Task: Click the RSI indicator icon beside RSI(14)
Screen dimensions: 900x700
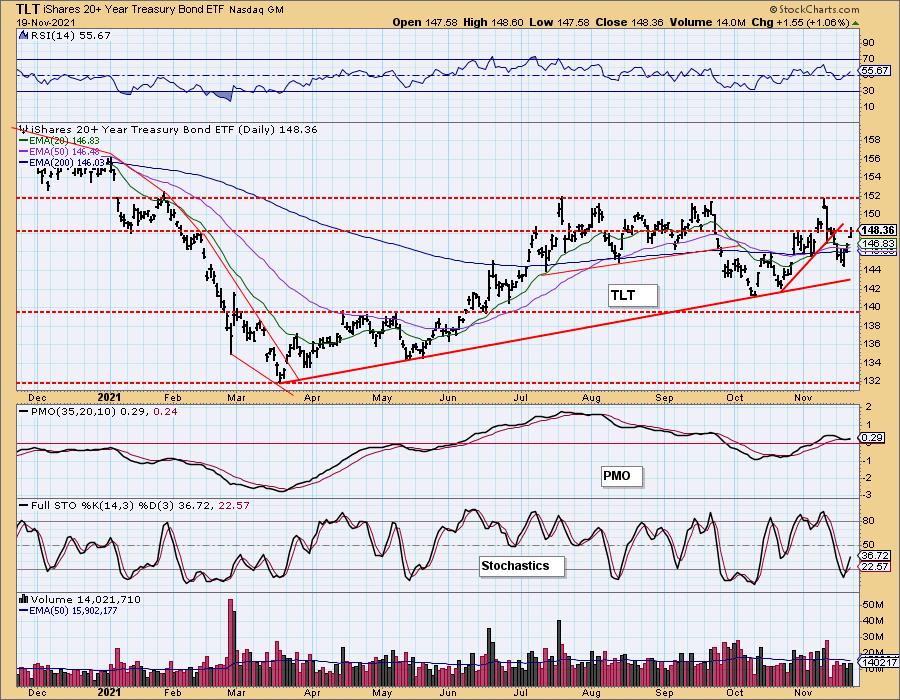Action: click(24, 35)
